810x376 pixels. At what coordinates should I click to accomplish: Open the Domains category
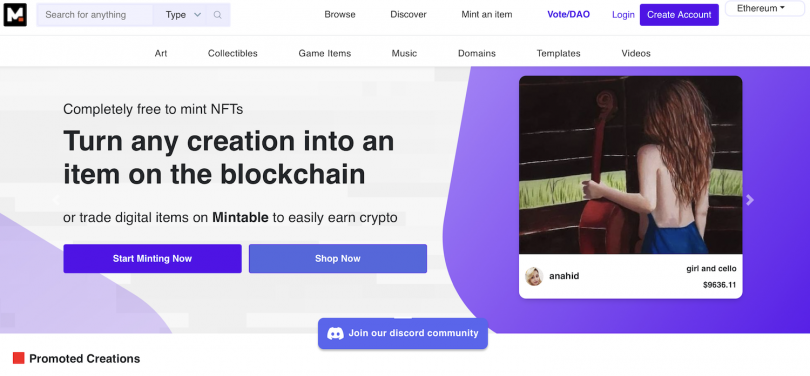point(477,53)
